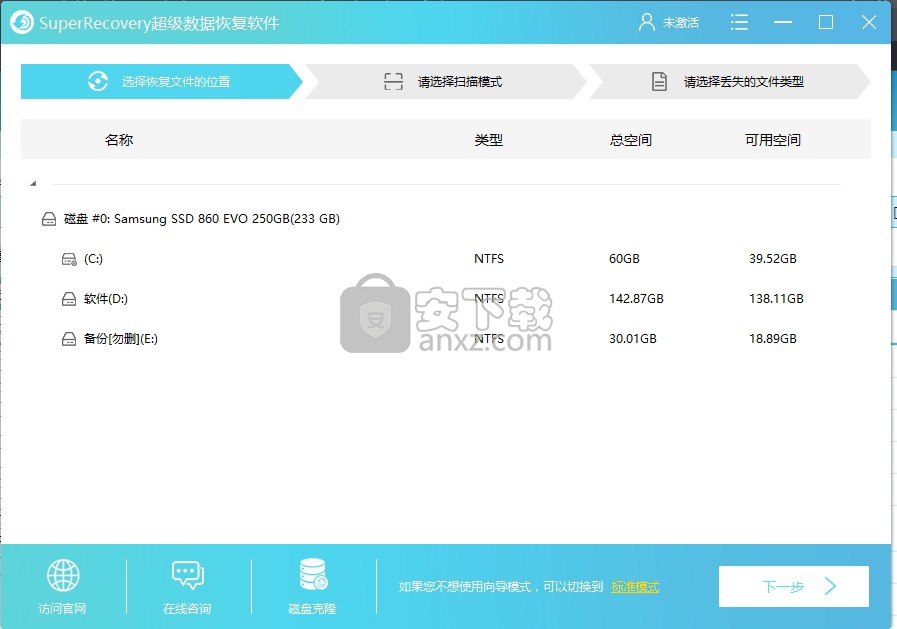Screen dimensions: 897x629
Task: Click the recovery location step icon
Action: 98,81
